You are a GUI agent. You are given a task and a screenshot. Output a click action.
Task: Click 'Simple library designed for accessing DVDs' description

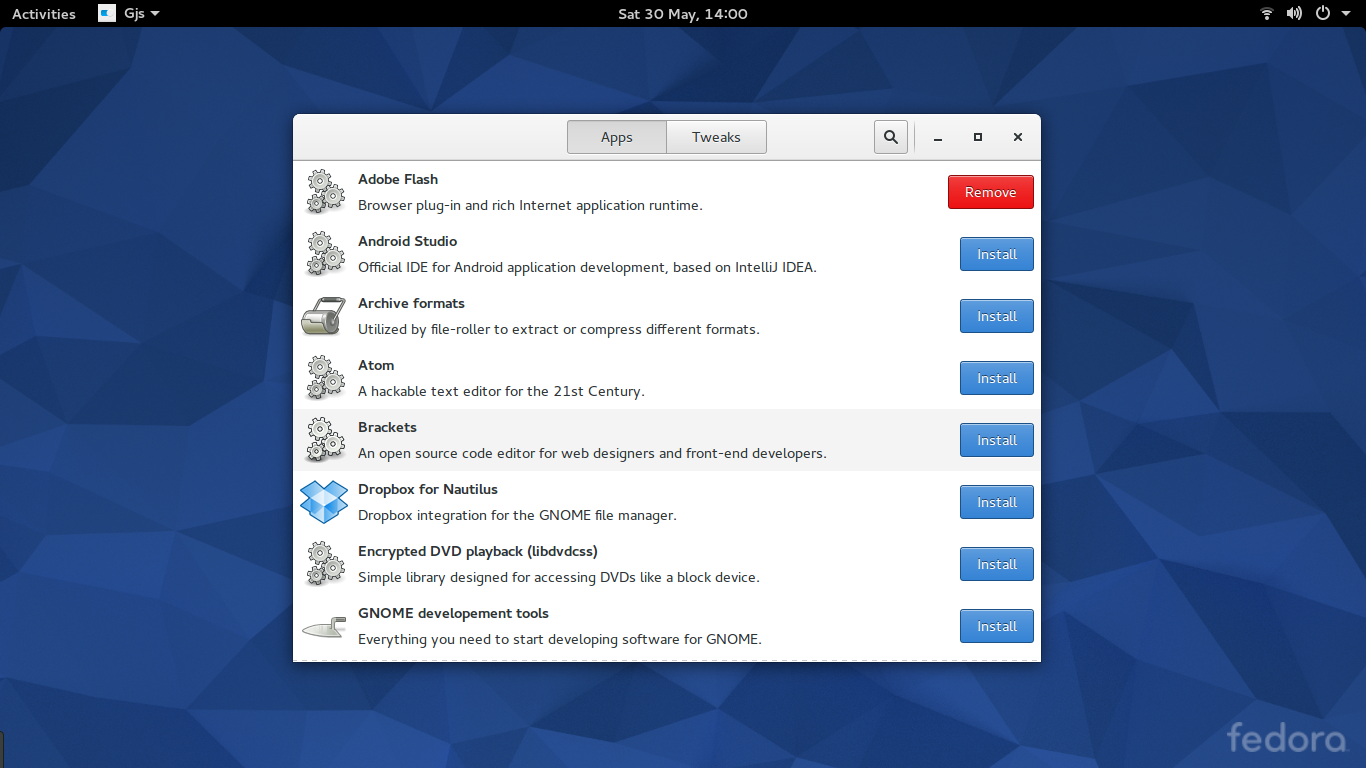[x=559, y=577]
